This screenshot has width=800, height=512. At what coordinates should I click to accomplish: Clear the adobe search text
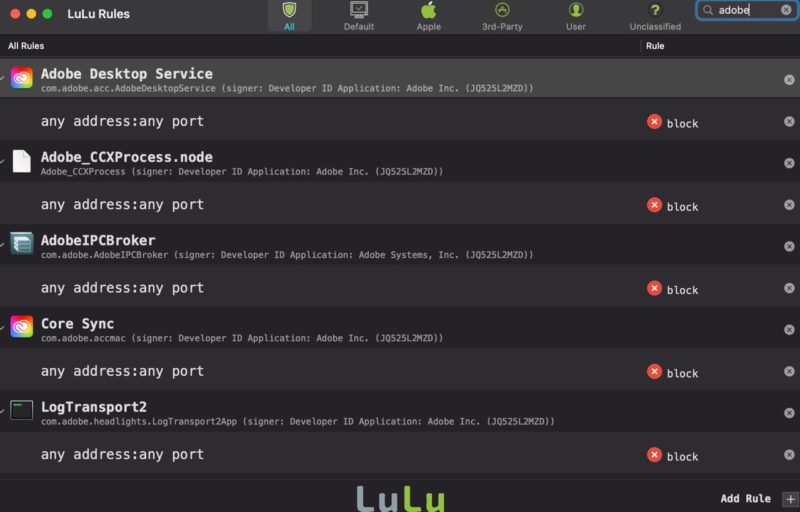coord(786,10)
